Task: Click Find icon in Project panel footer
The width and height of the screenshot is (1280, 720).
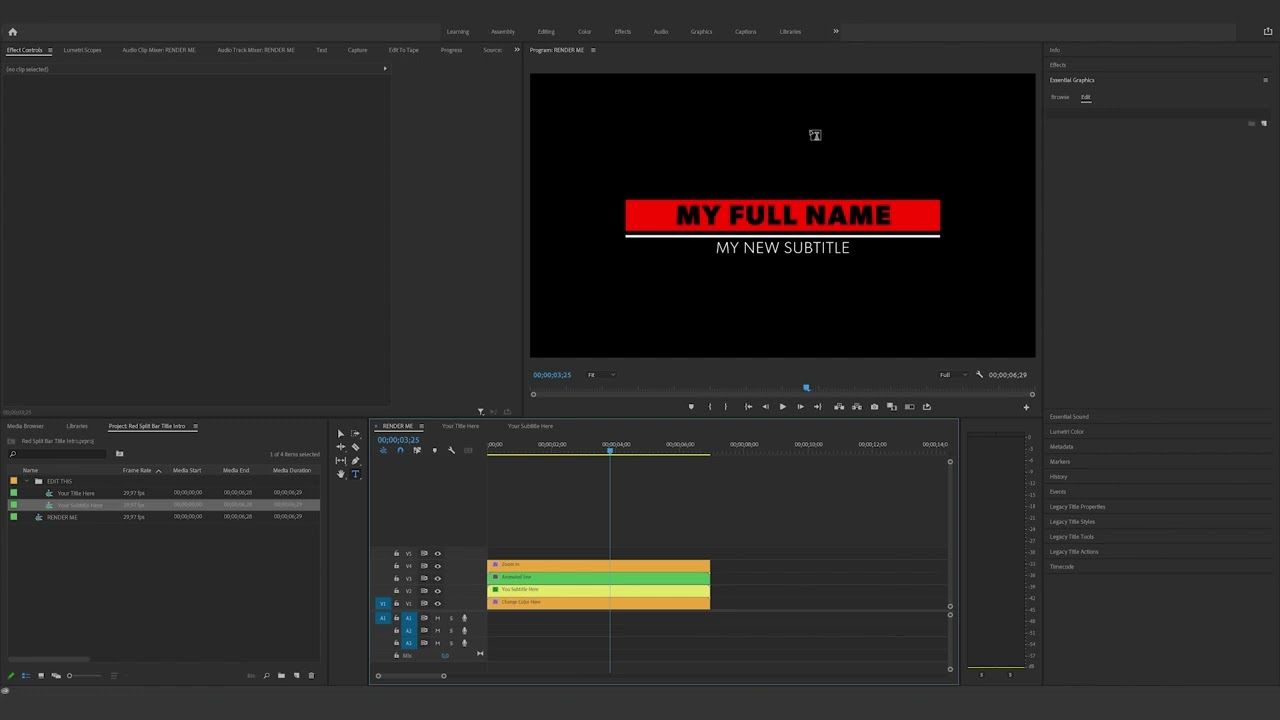Action: tap(266, 676)
